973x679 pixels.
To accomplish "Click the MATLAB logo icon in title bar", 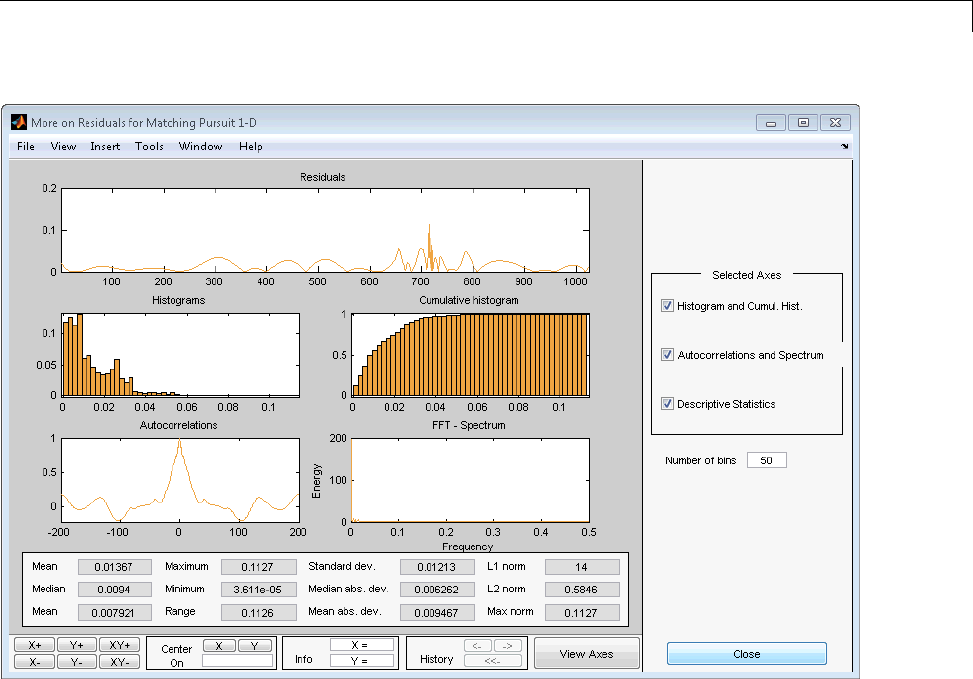I will point(18,122).
